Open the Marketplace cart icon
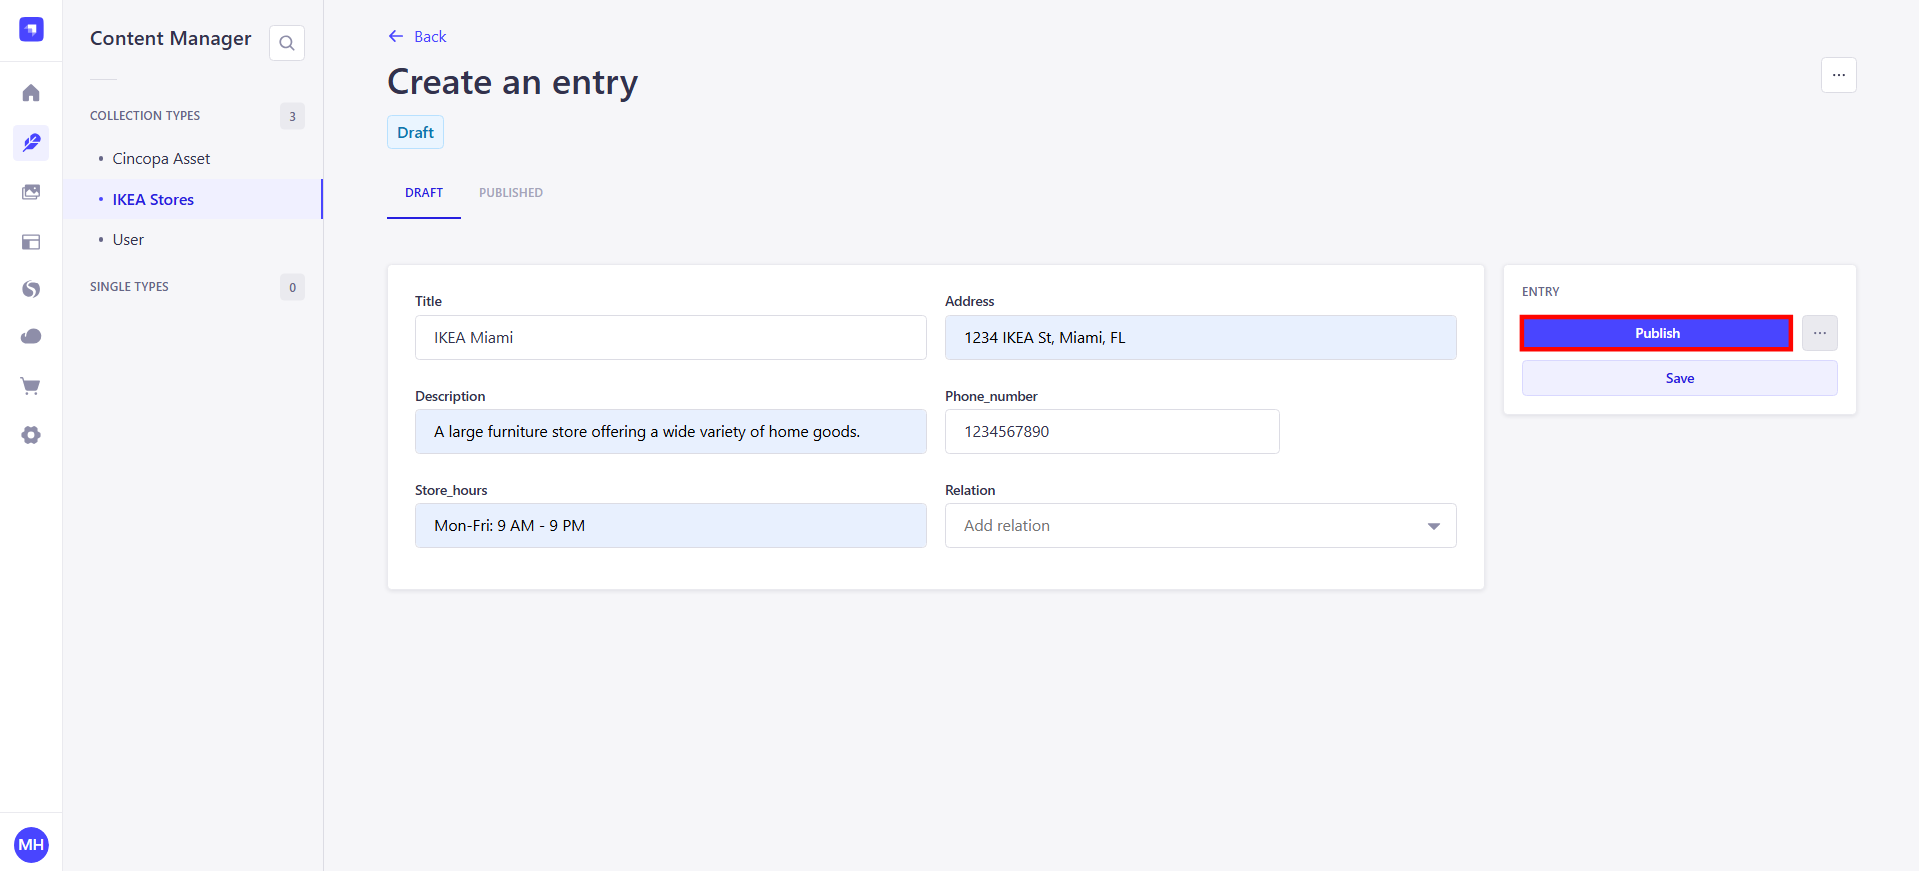The height and width of the screenshot is (871, 1919). pyautogui.click(x=31, y=386)
